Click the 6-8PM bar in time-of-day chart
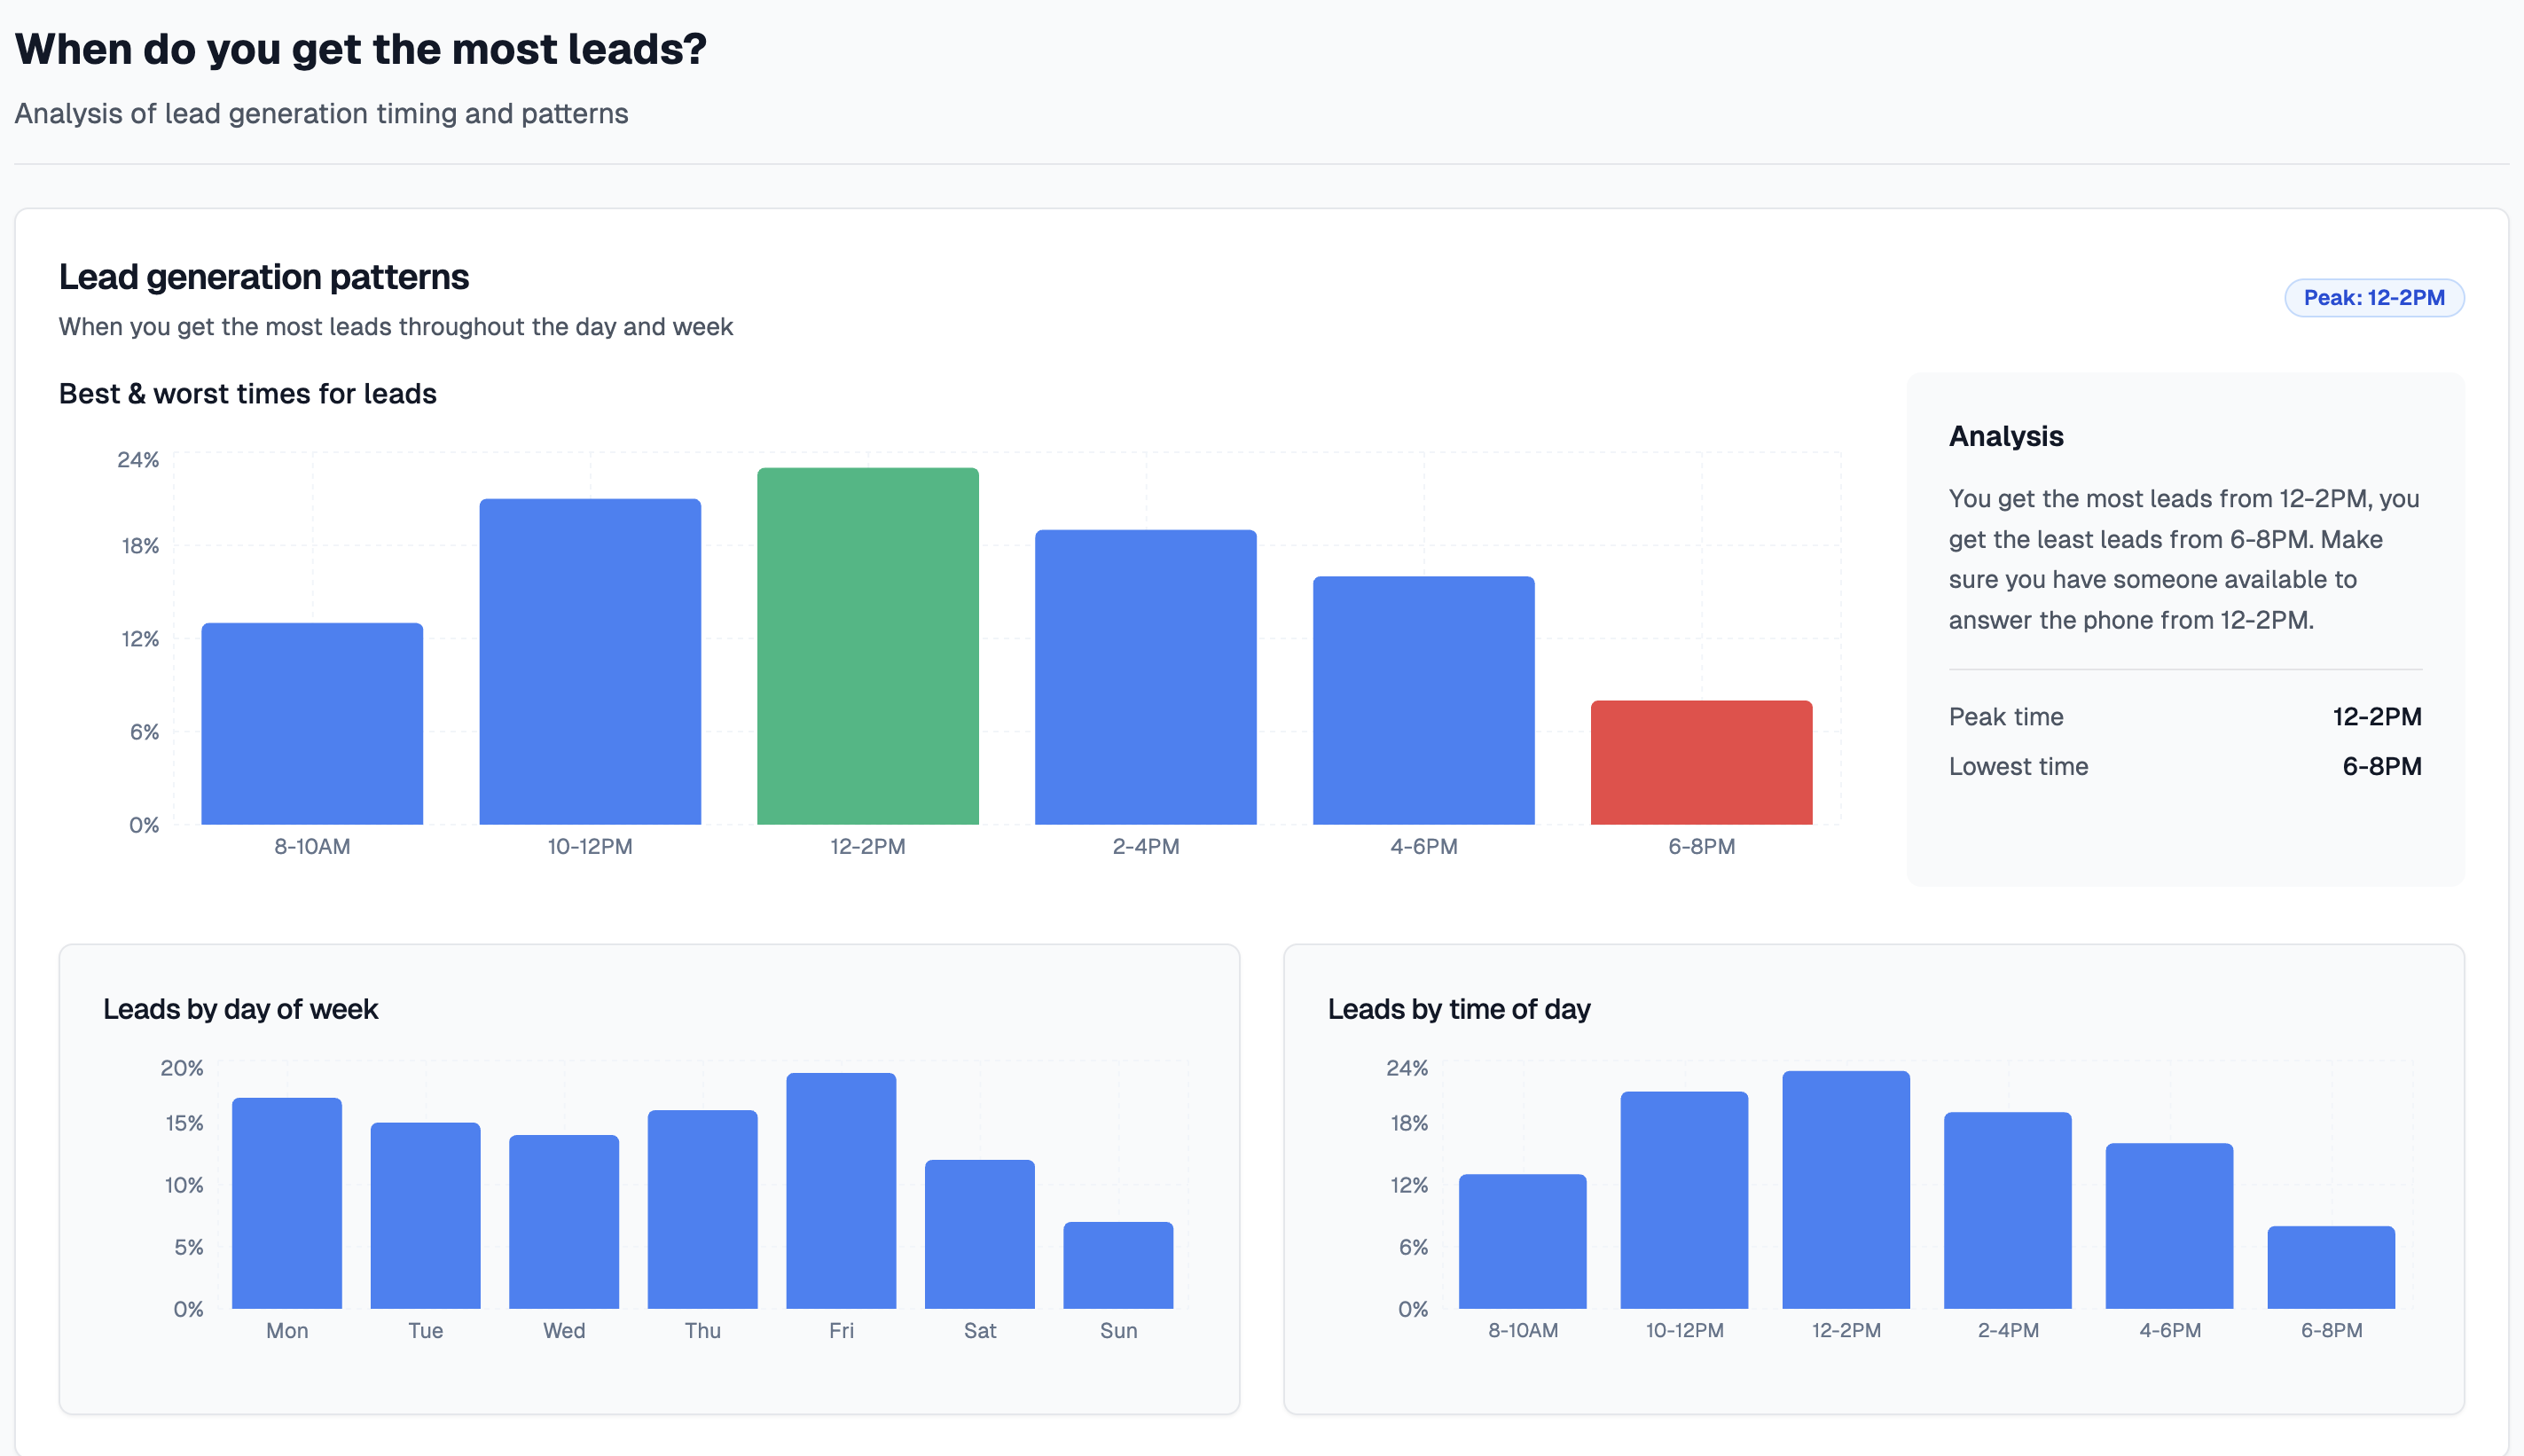Image resolution: width=2524 pixels, height=1456 pixels. point(2333,1265)
